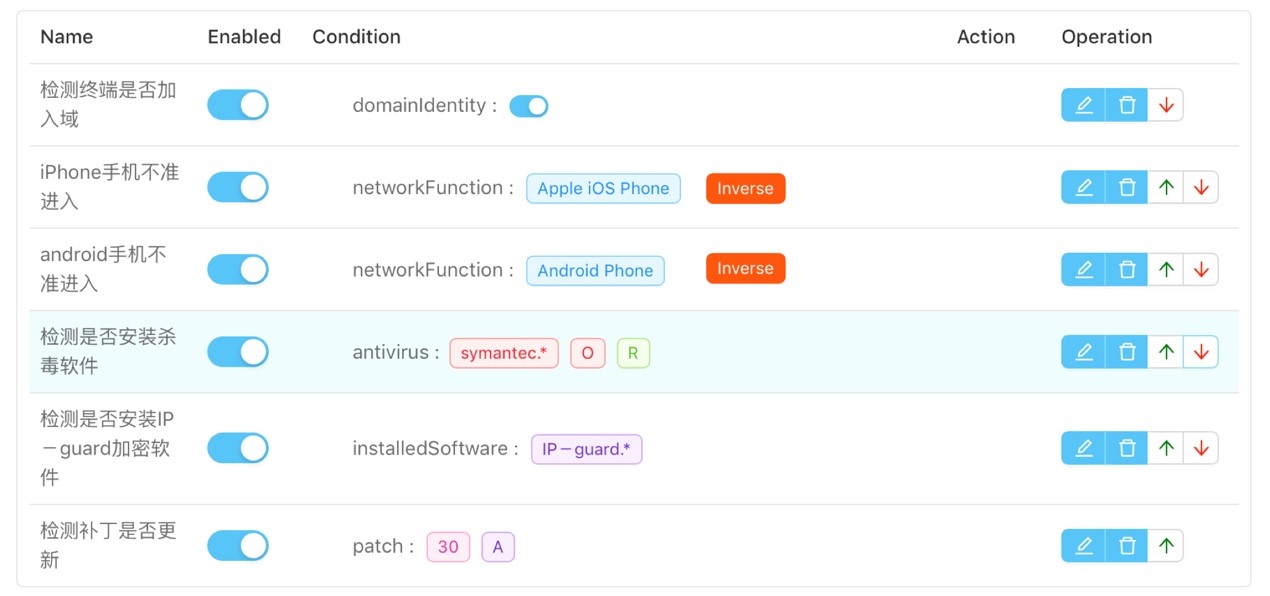The height and width of the screenshot is (596, 1270).
Task: Click the Enabled column header
Action: 244,37
